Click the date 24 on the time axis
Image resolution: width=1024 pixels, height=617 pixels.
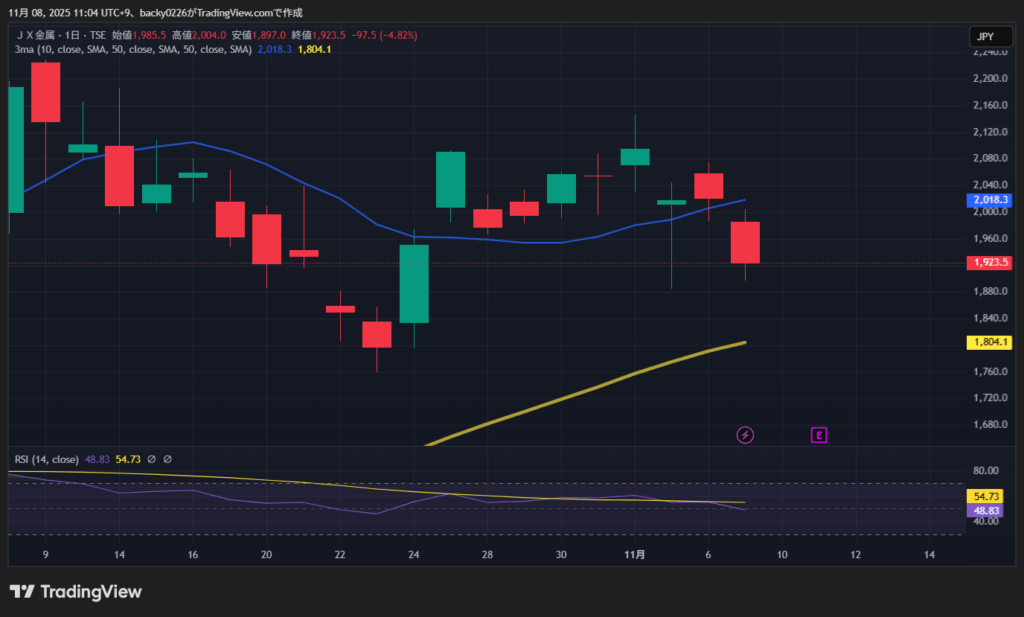coord(414,554)
